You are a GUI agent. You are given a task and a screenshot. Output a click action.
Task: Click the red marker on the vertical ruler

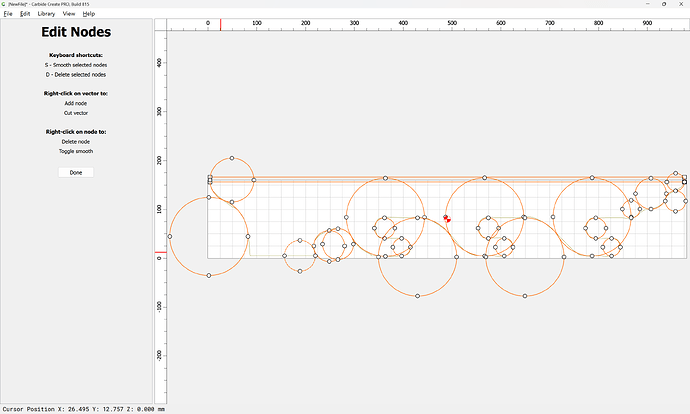tap(160, 252)
